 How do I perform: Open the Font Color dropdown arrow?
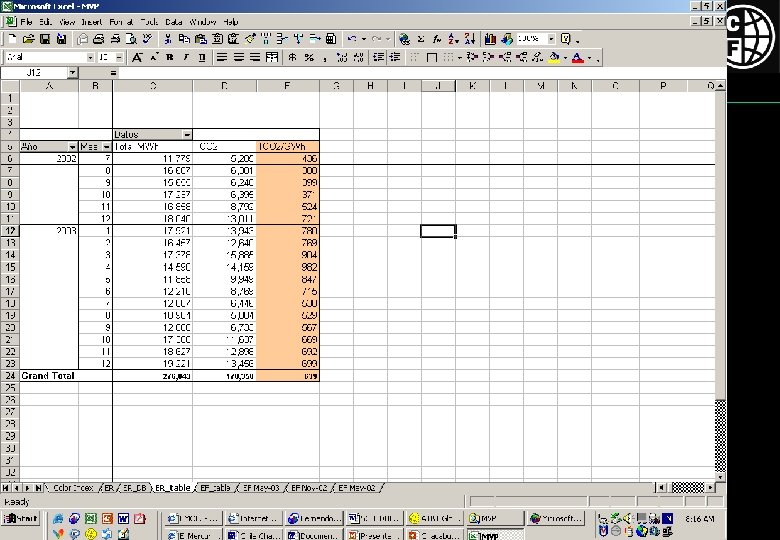[x=589, y=58]
